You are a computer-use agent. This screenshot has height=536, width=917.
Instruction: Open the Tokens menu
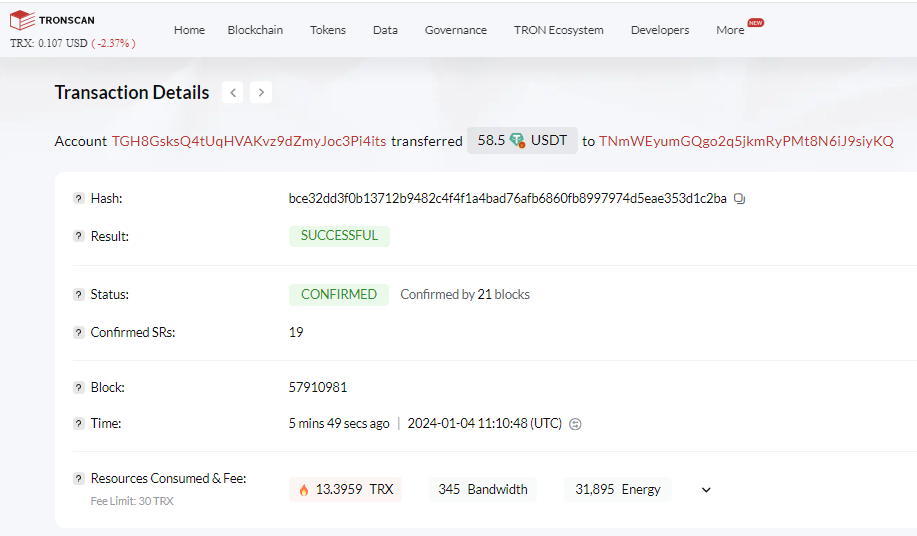[x=328, y=30]
